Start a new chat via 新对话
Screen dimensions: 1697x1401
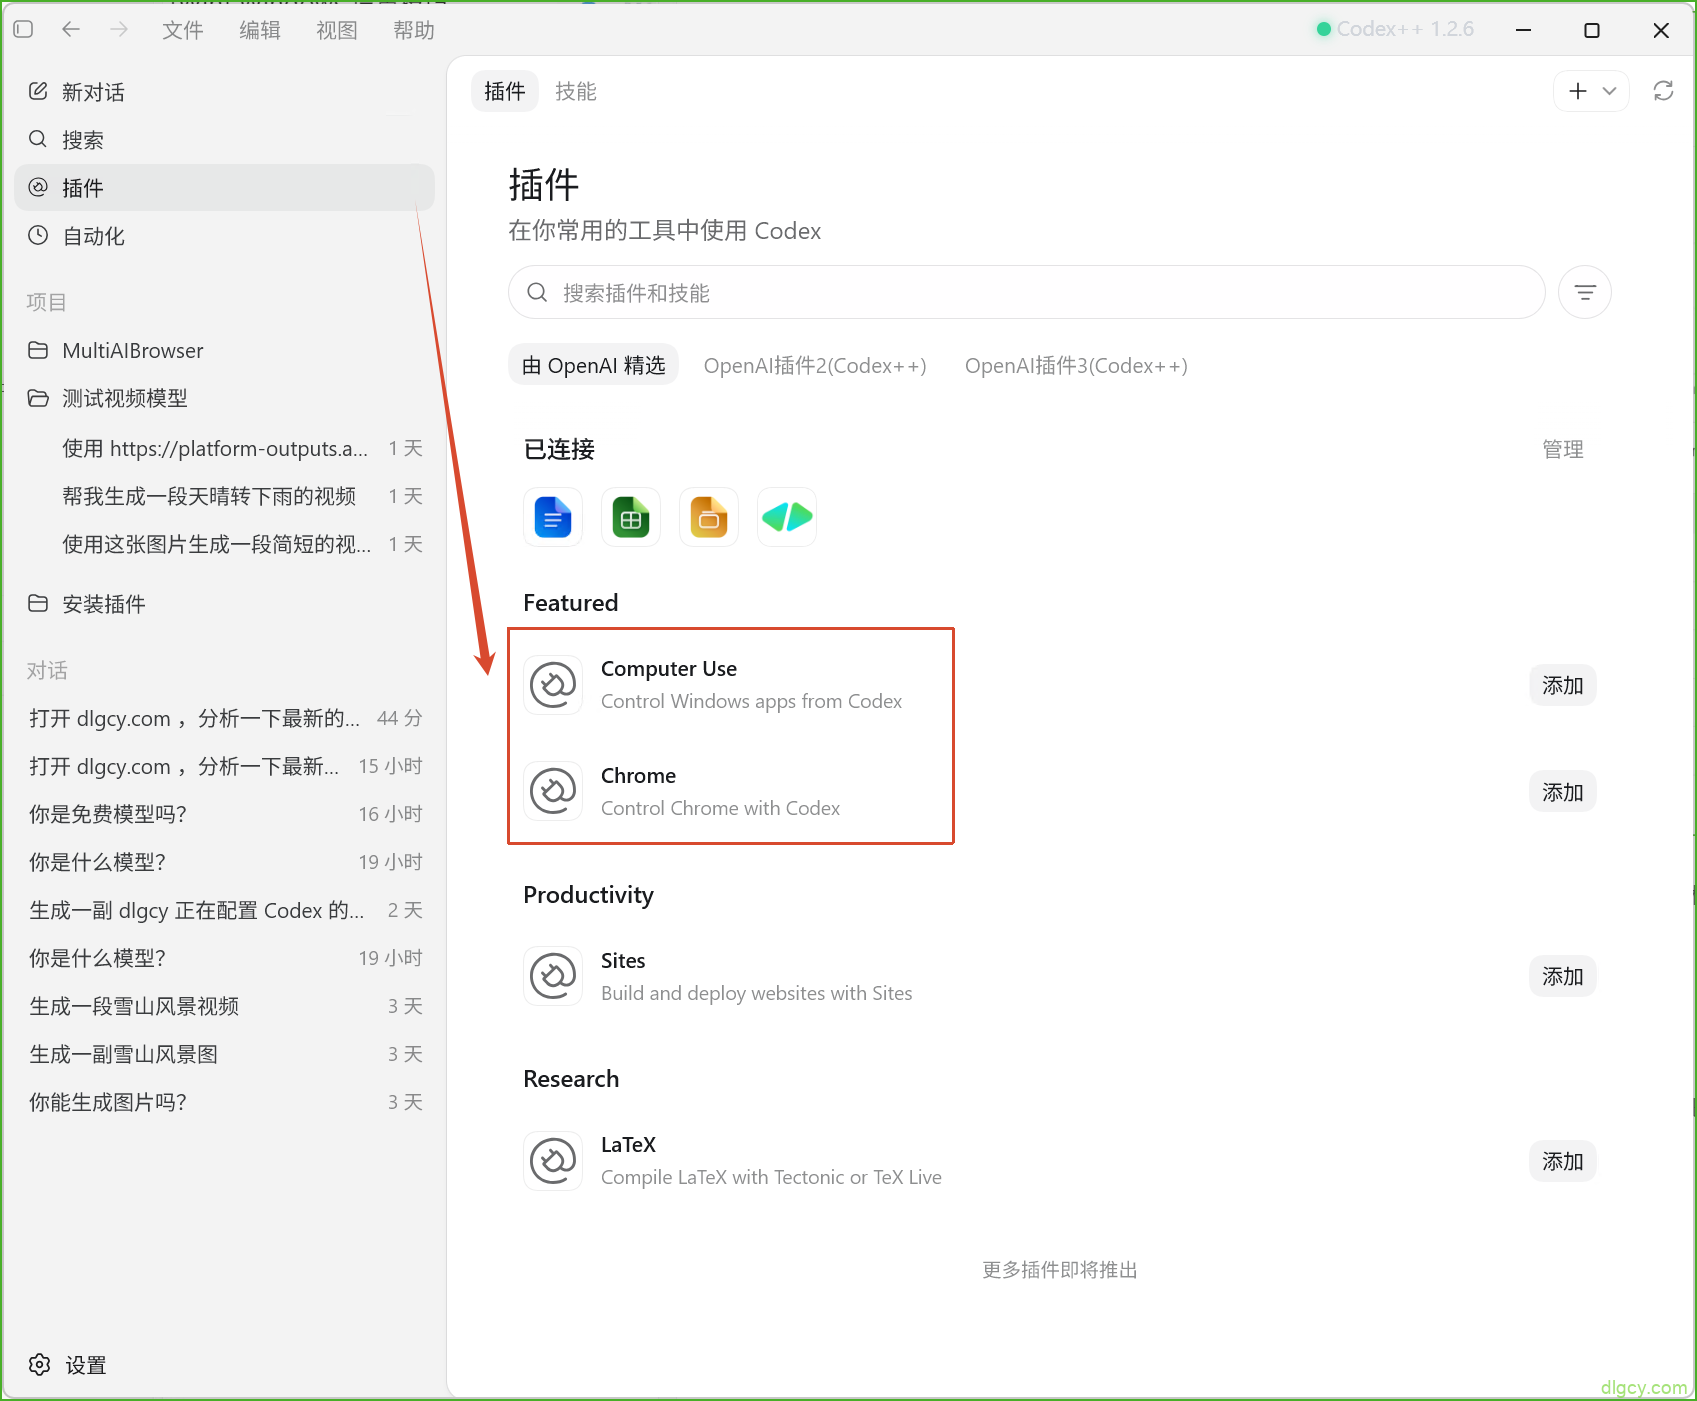click(x=224, y=92)
